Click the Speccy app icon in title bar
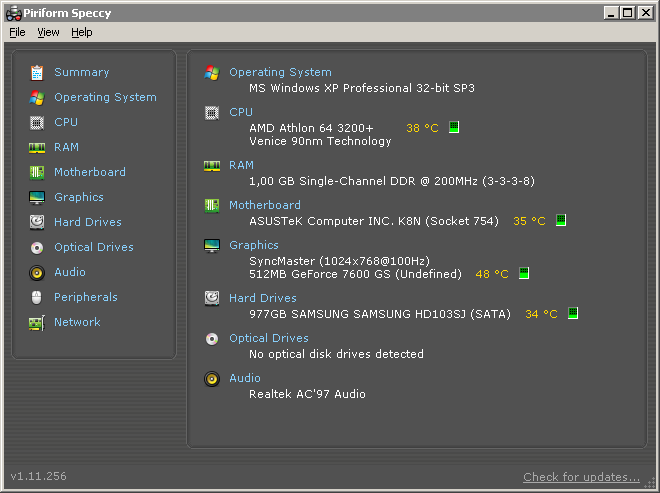The height and width of the screenshot is (493, 660). [13, 13]
